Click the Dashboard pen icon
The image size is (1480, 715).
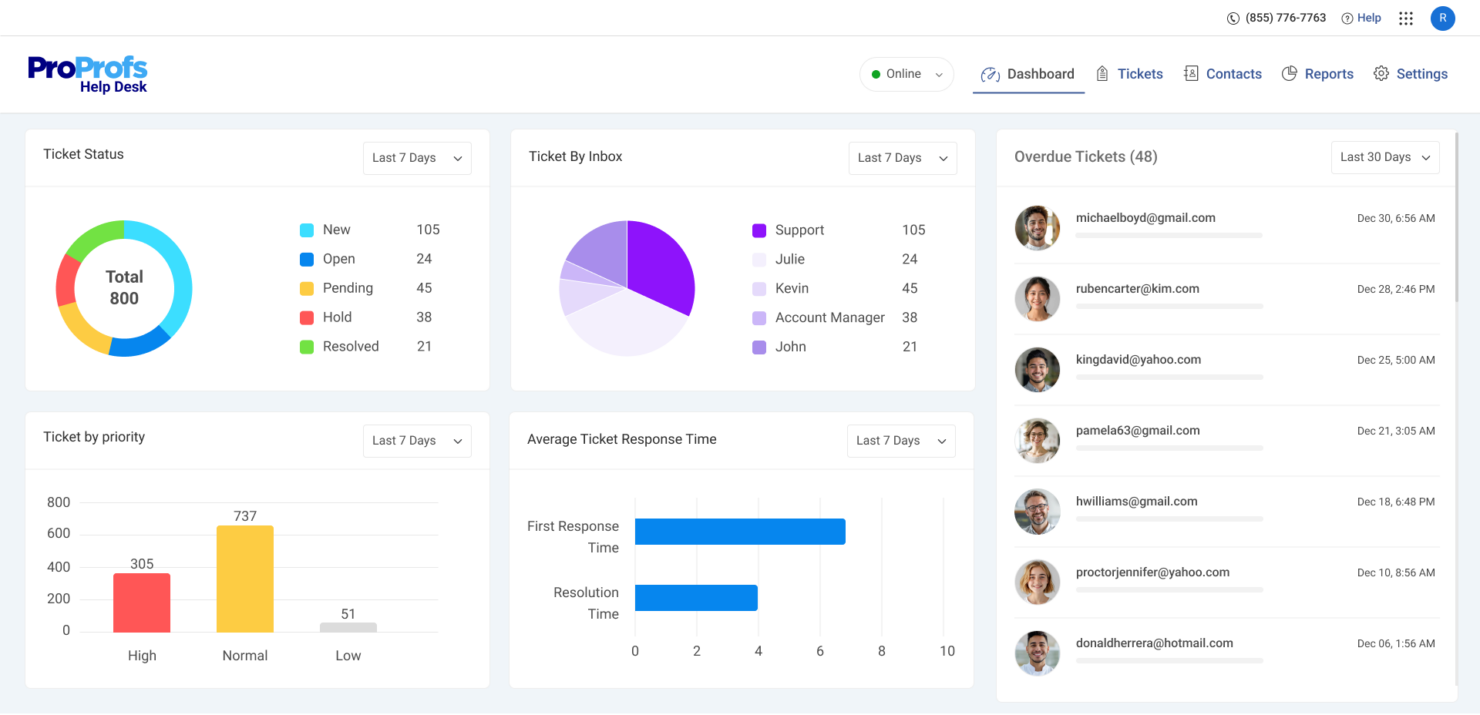pos(990,74)
